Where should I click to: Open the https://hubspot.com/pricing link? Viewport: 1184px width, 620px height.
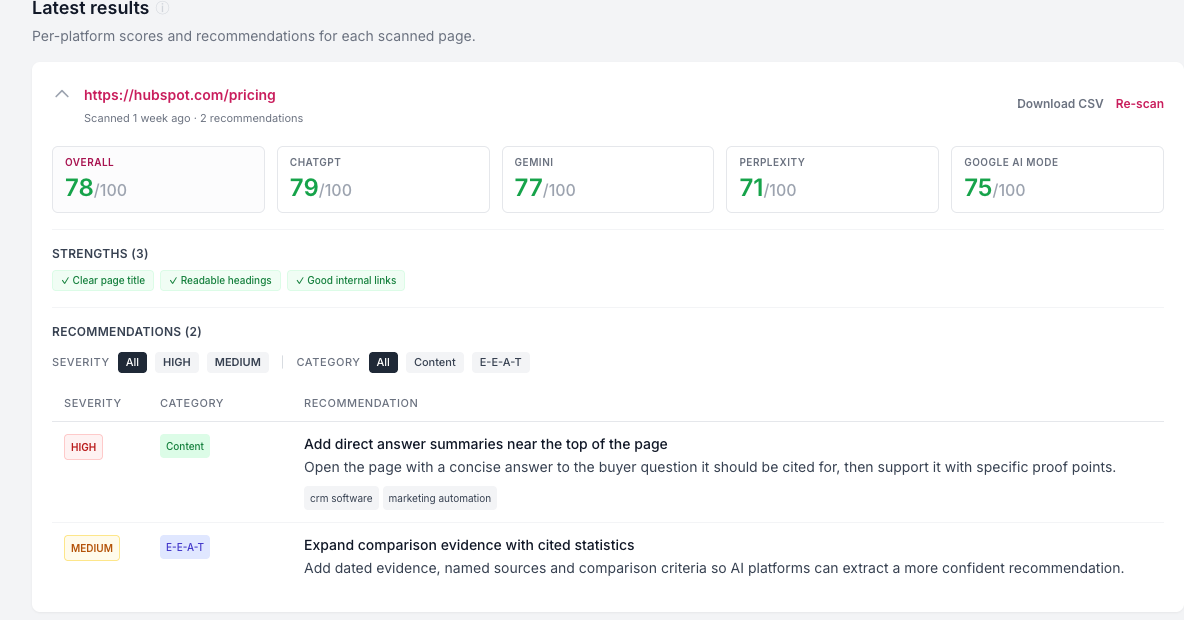pos(180,95)
